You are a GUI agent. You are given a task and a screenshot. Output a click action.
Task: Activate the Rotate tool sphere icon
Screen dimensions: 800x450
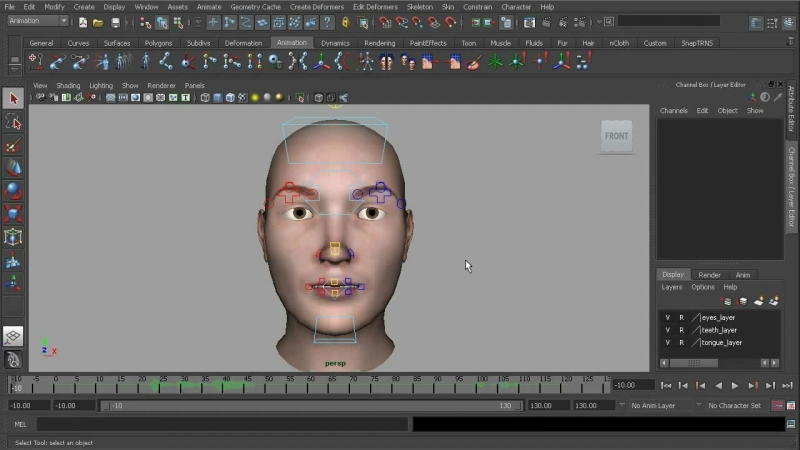[13, 190]
